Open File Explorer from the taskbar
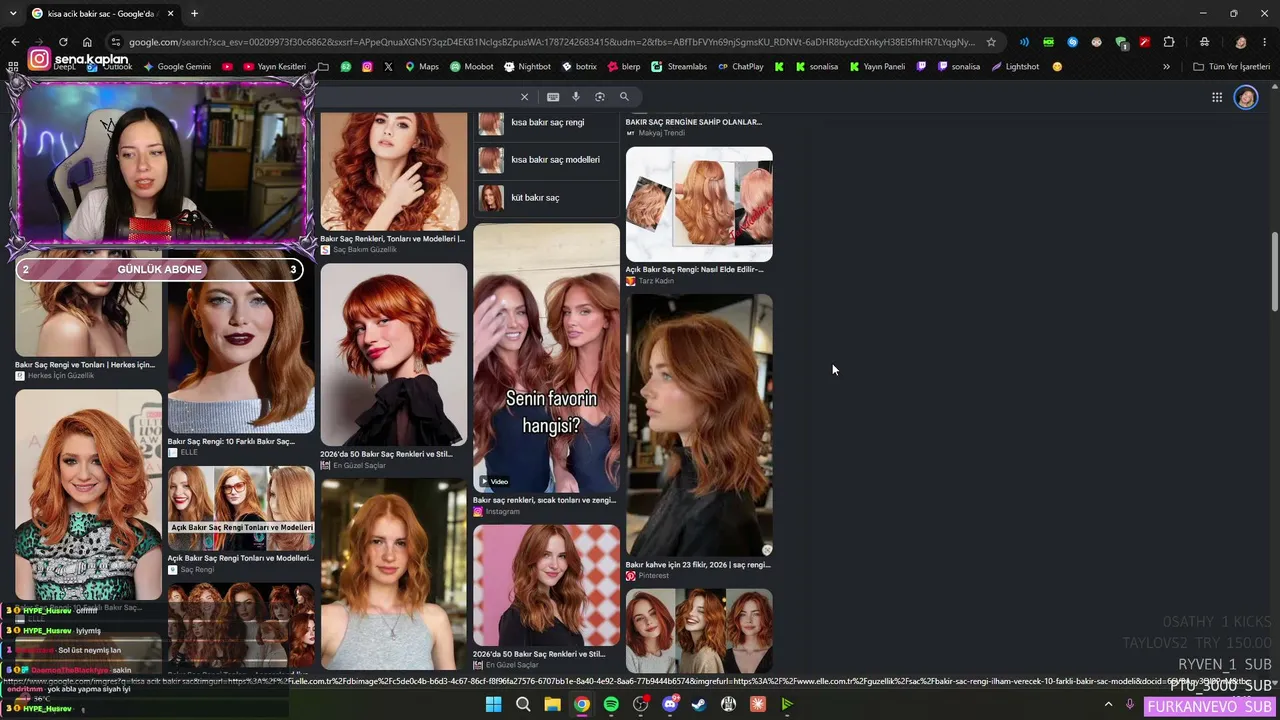Viewport: 1280px width, 720px height. 552,704
